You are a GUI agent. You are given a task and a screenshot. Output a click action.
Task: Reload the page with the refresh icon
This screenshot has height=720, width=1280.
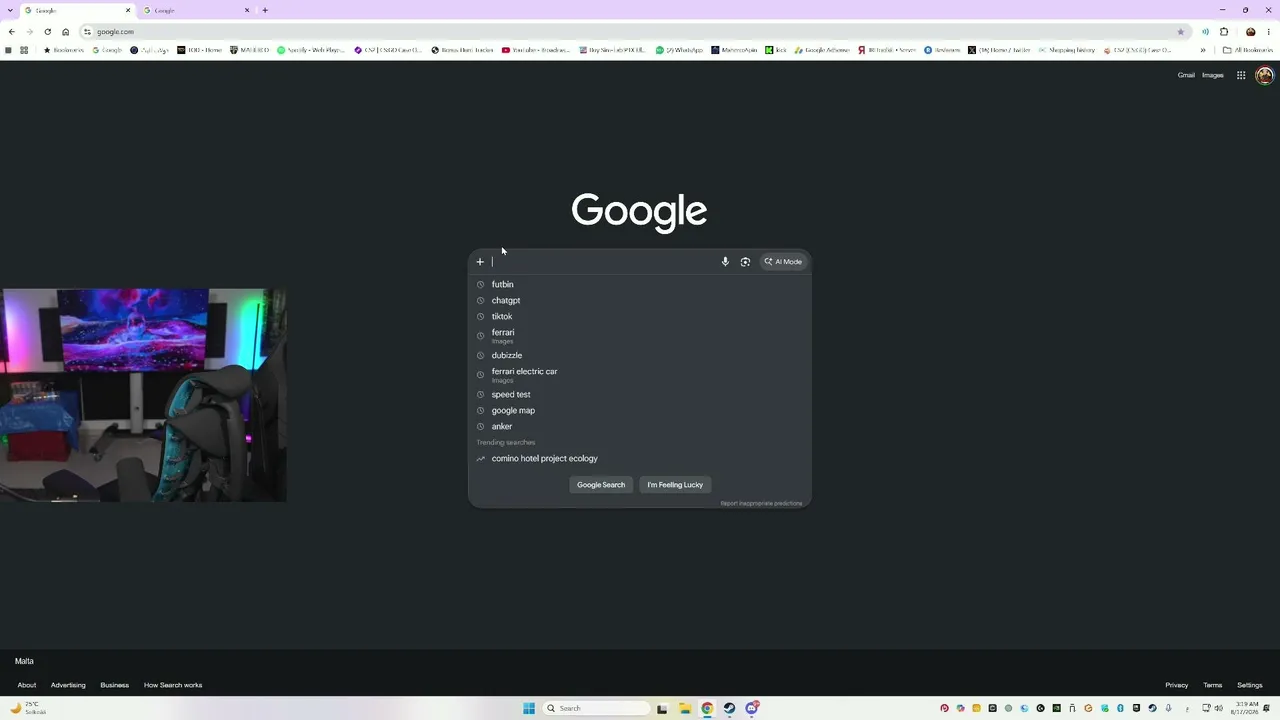47,32
